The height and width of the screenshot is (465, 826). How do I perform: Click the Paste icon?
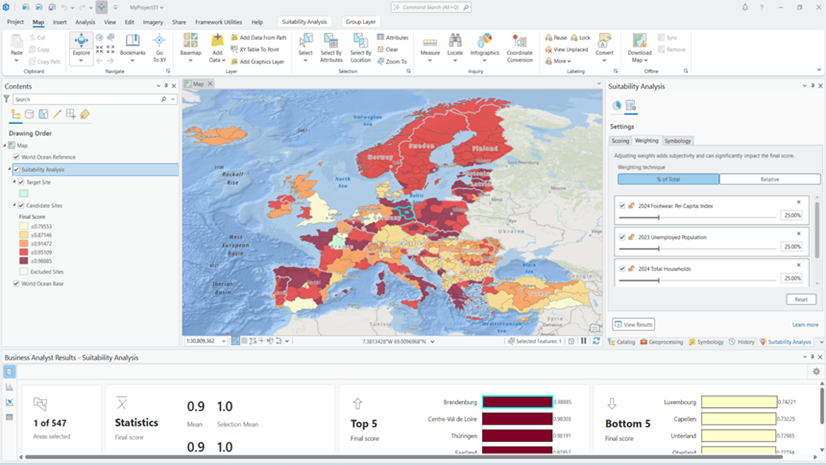[17, 41]
